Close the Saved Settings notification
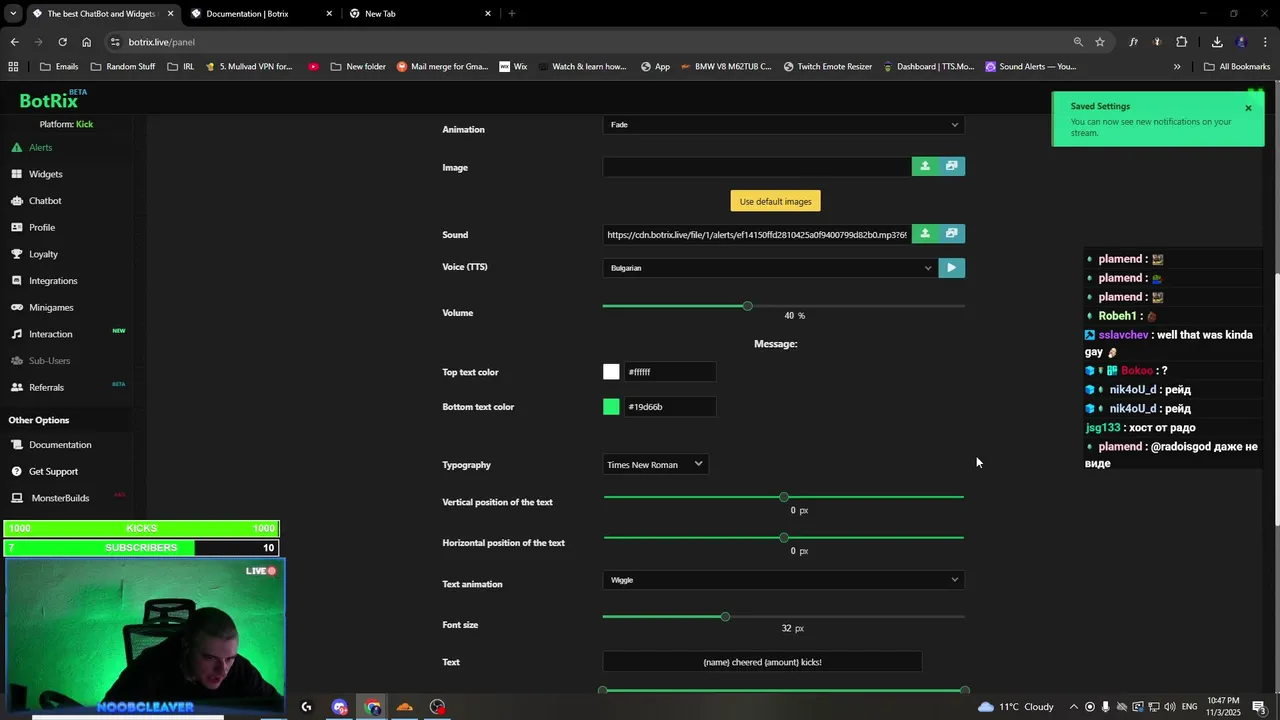Viewport: 1280px width, 720px height. click(x=1248, y=108)
